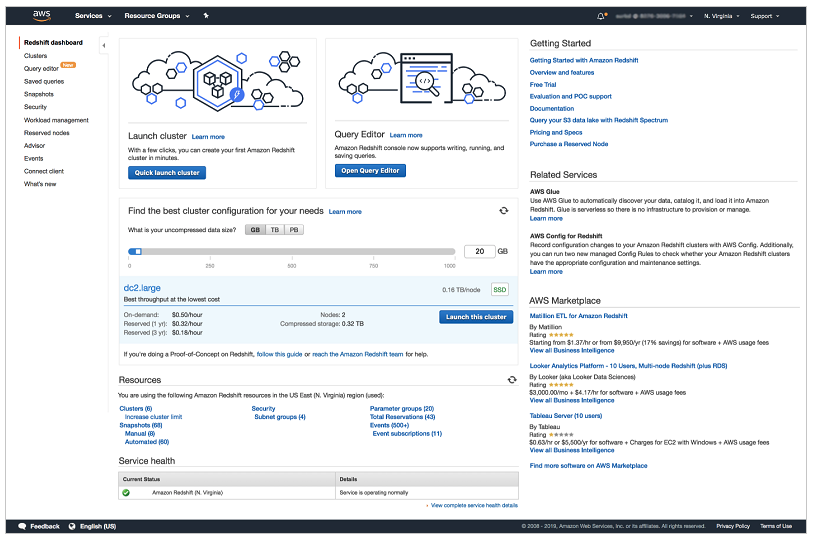Open the Privacy Policy footer link
The width and height of the screenshot is (813, 543).
pos(733,526)
